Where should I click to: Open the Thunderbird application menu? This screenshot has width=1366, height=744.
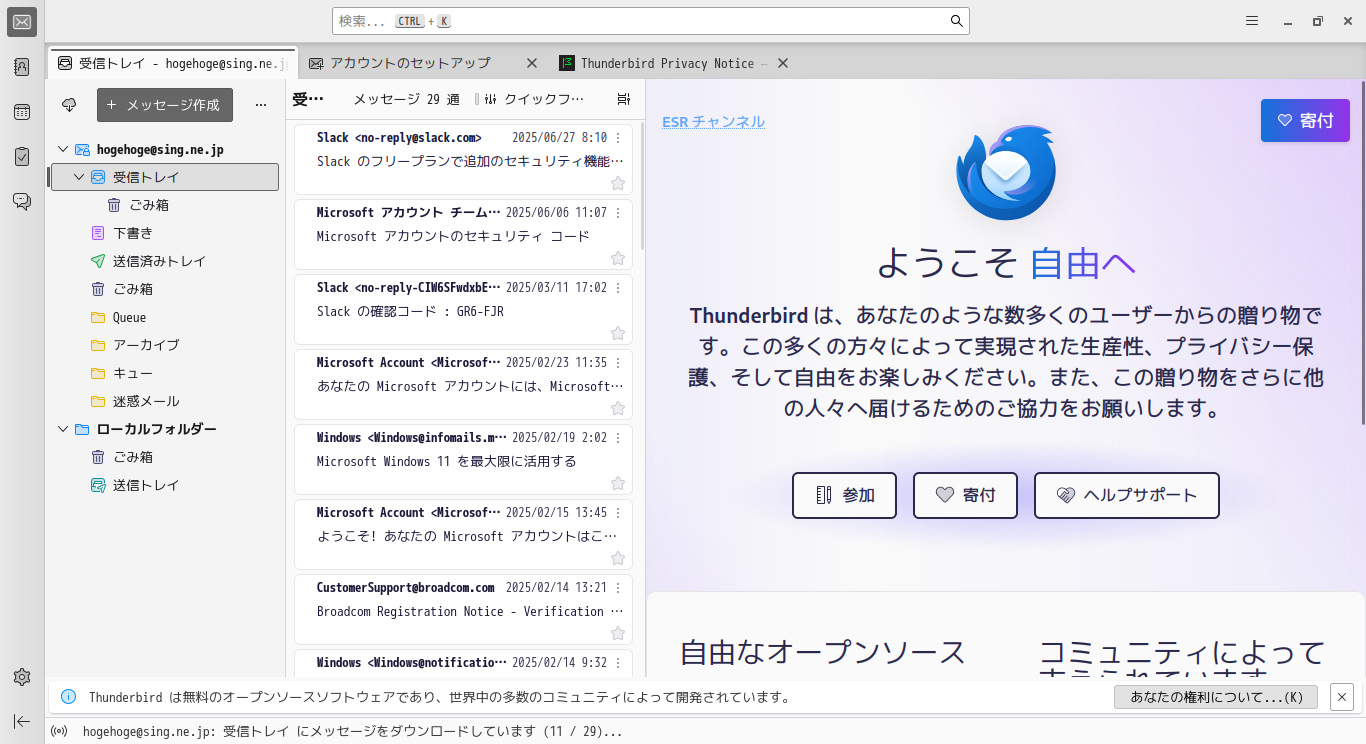click(1252, 21)
